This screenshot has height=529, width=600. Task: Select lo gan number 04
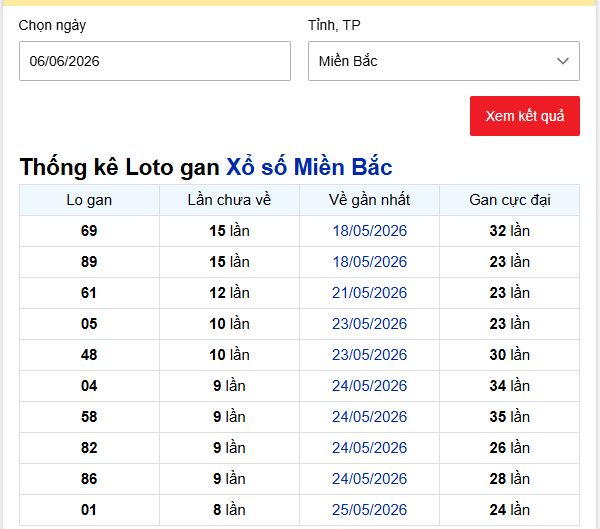coord(89,386)
